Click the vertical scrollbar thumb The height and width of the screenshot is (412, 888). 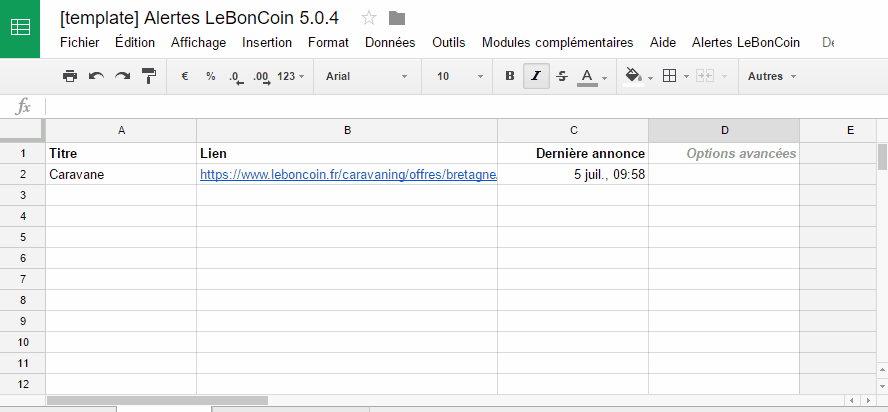pyautogui.click(x=882, y=157)
